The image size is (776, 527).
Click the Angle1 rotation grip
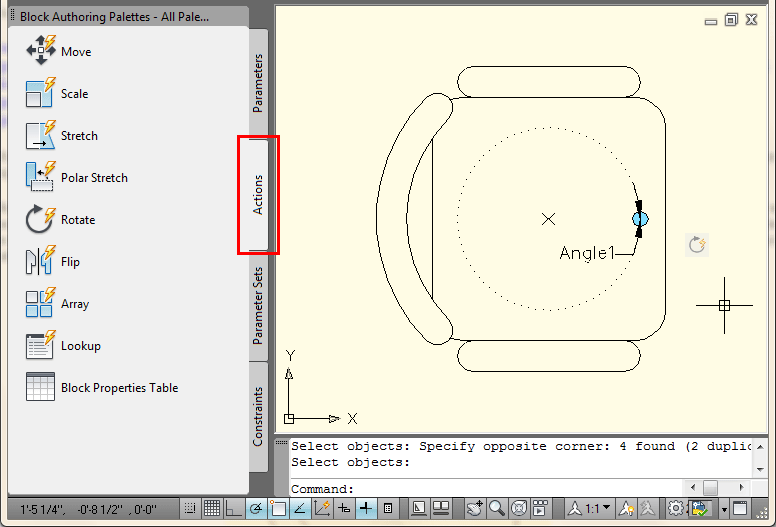coord(640,219)
